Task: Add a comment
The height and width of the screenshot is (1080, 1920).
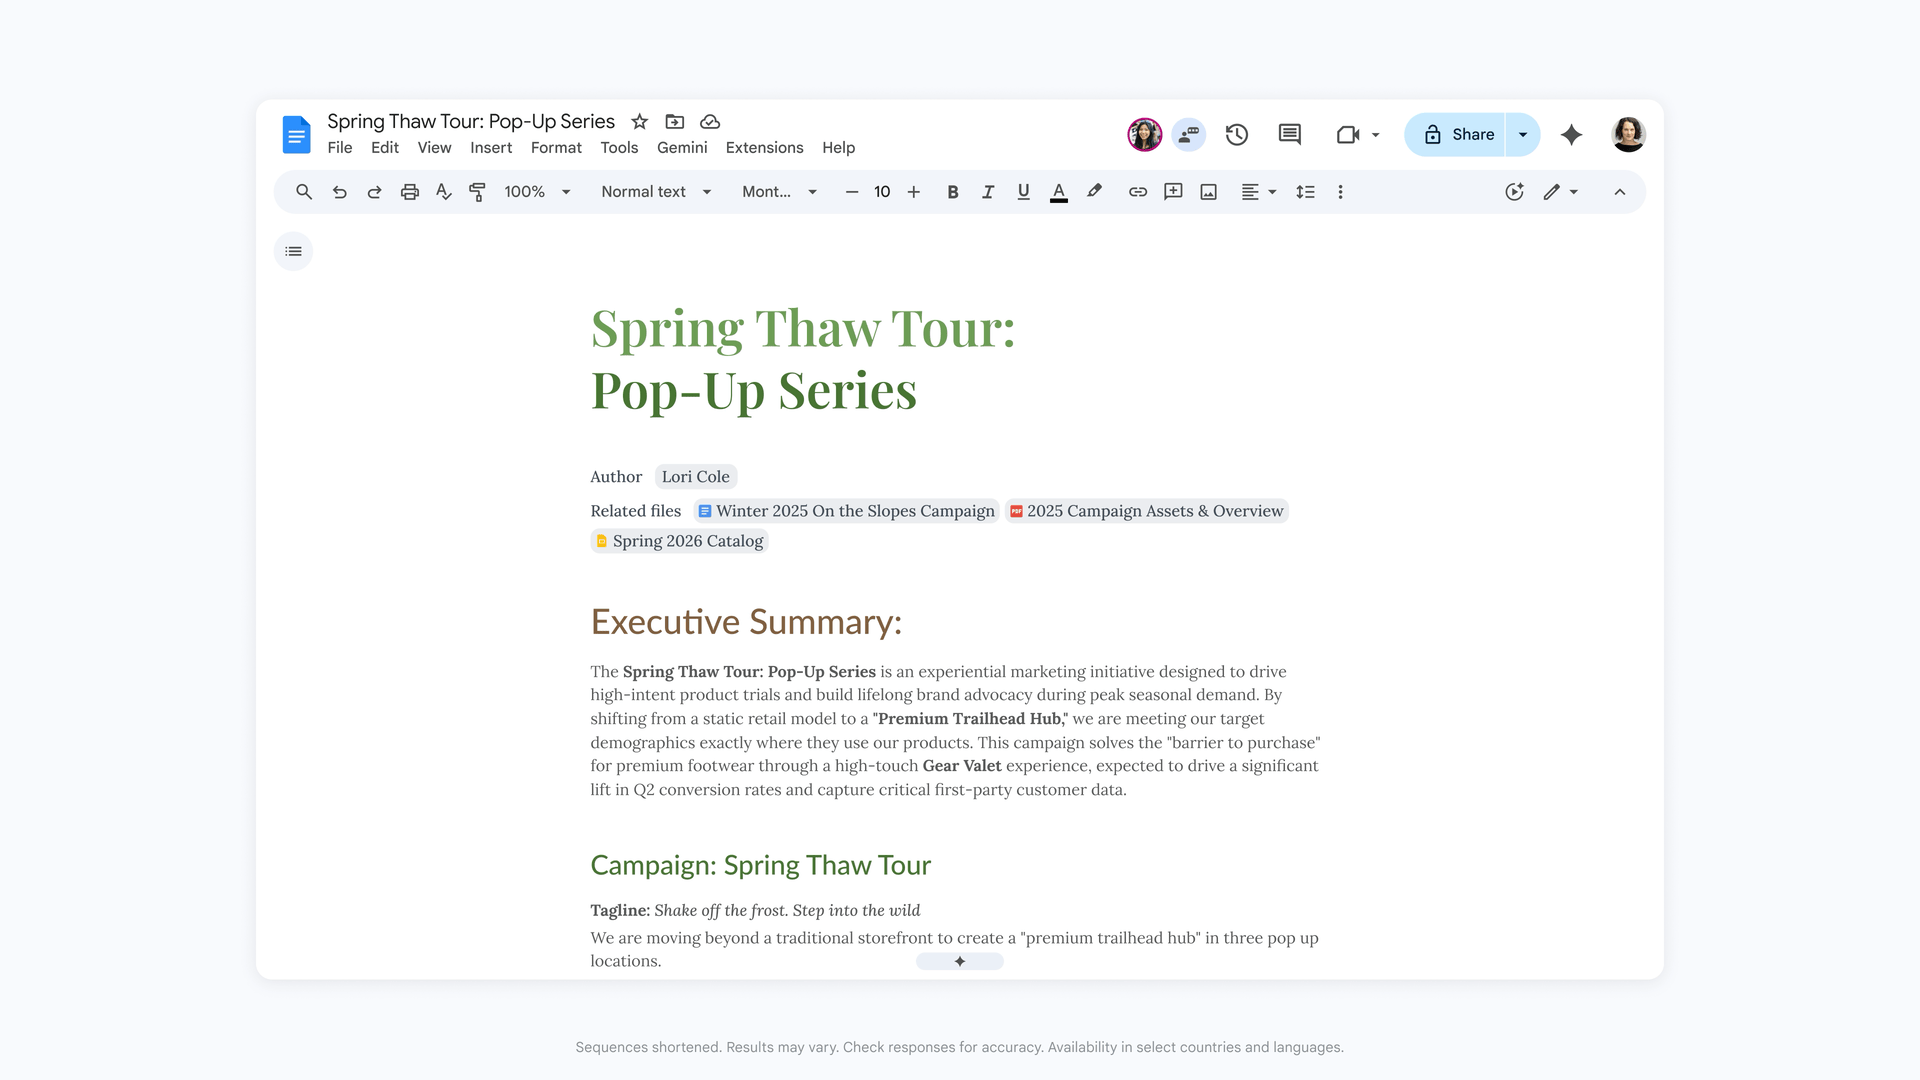Action: point(1172,191)
